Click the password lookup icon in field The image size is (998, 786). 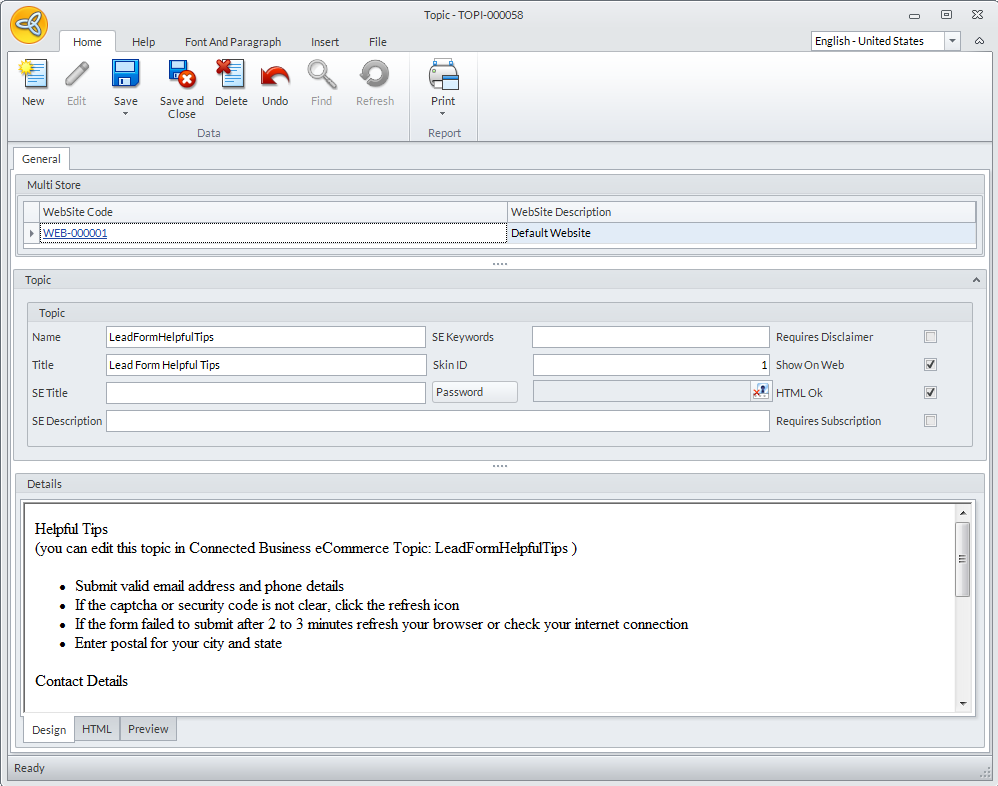coord(760,392)
